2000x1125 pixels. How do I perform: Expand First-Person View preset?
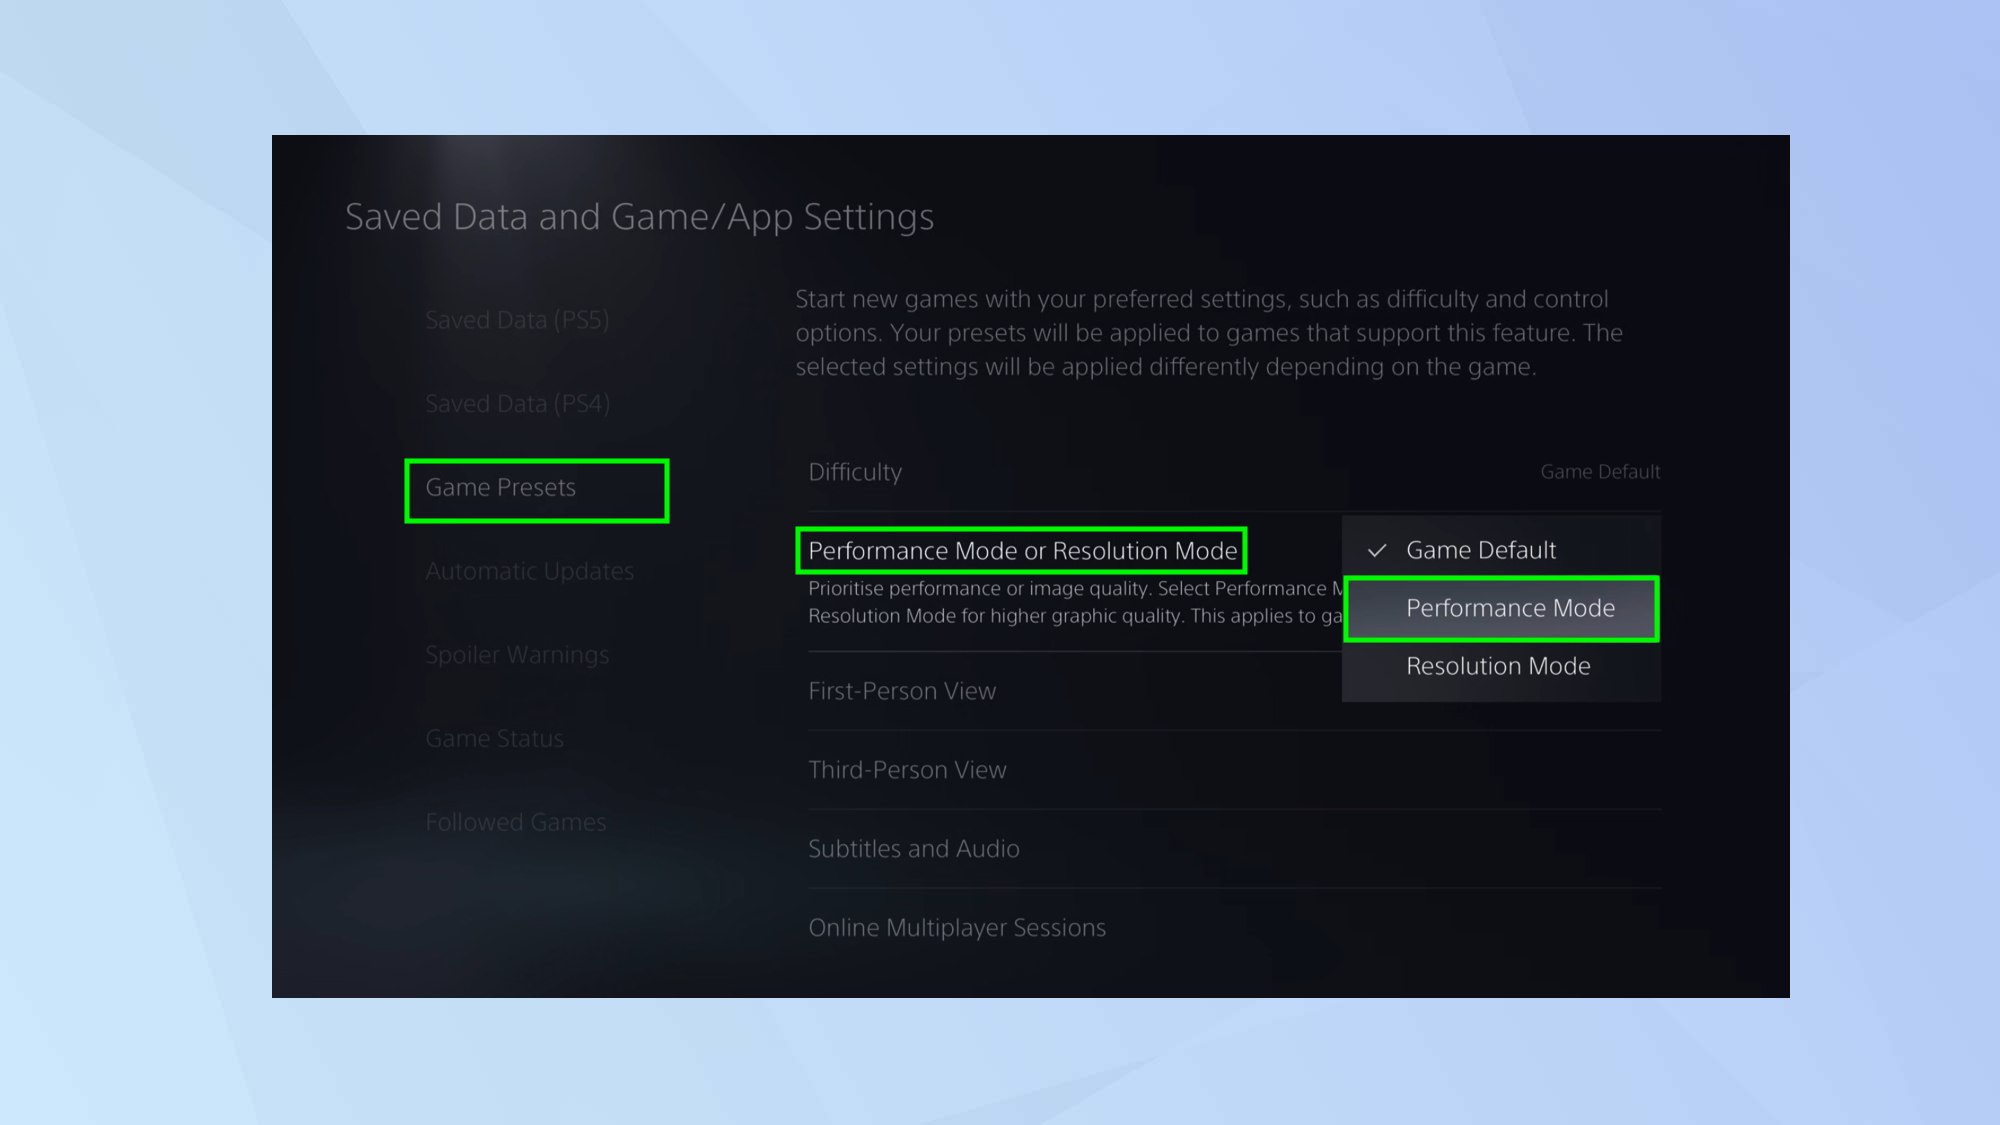click(x=901, y=691)
